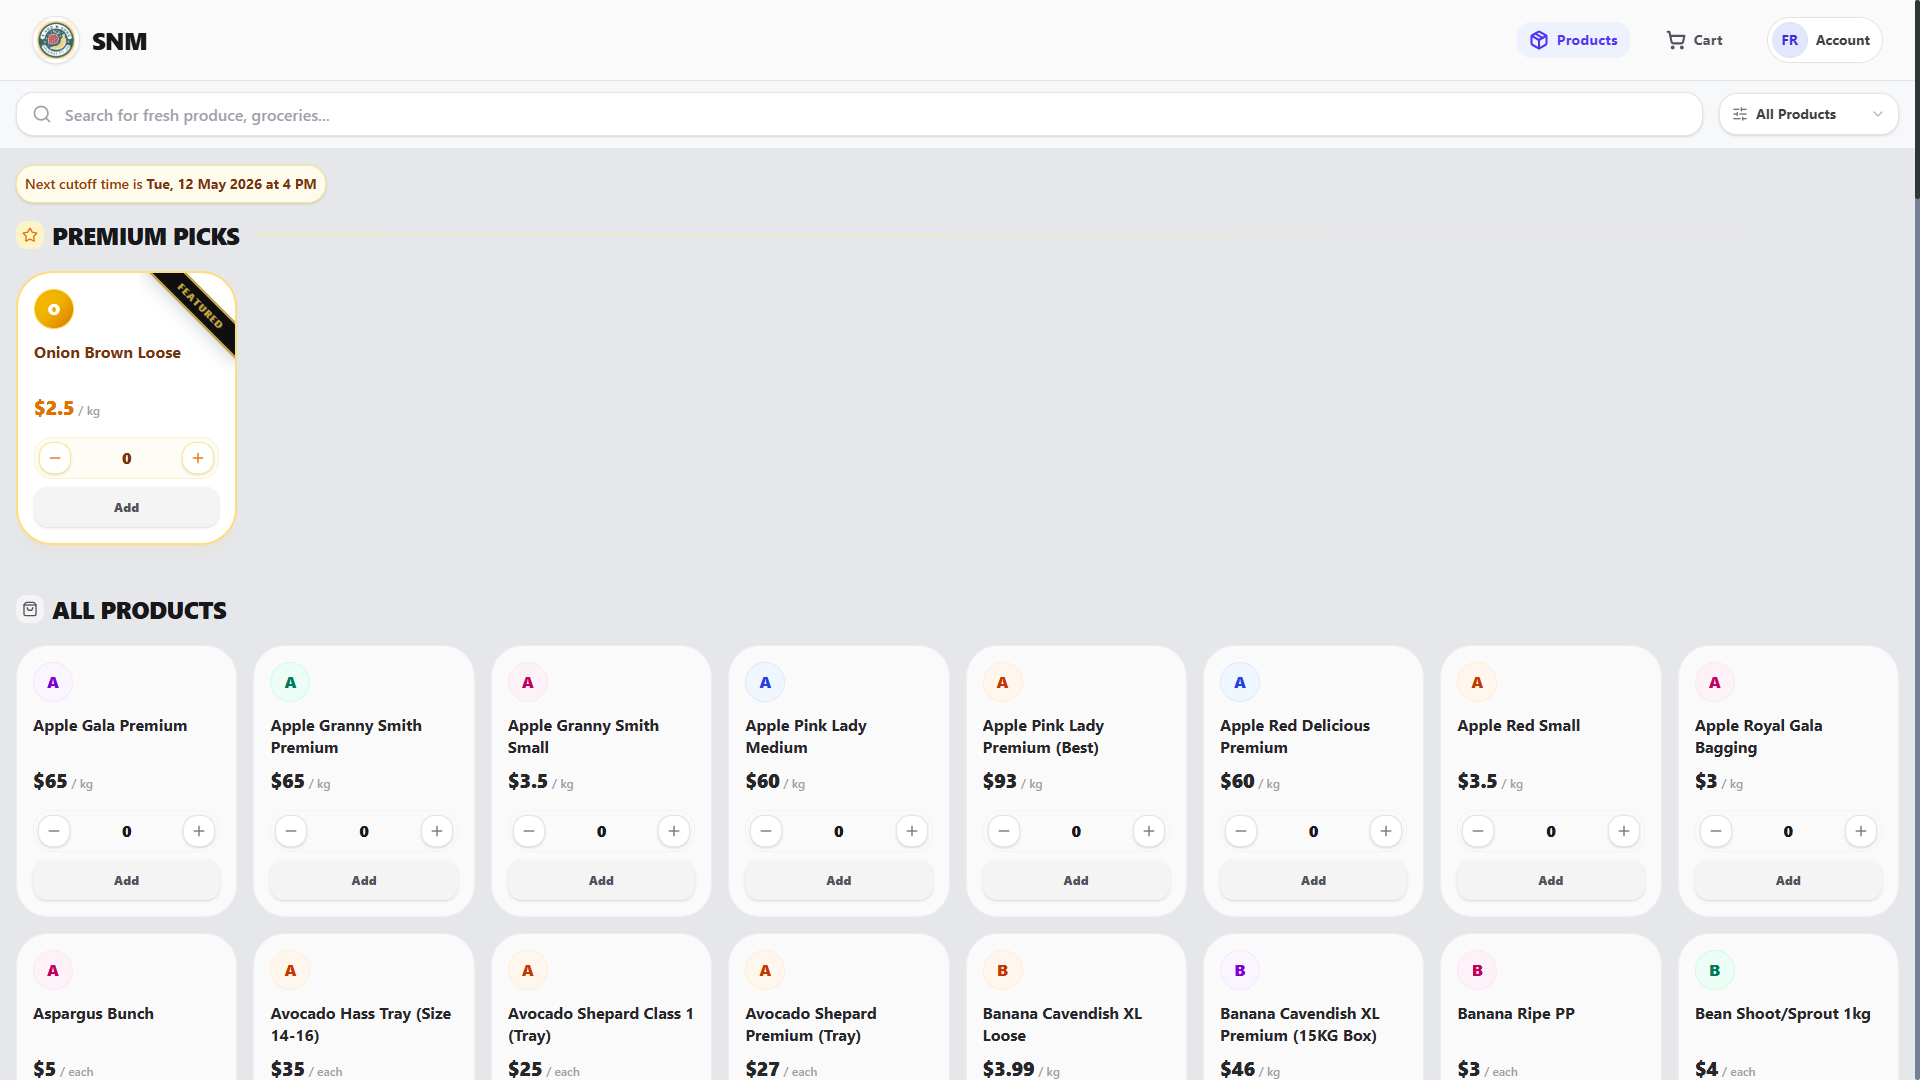Add Apple Red Small to cart
Viewport: 1920px width, 1080px height.
click(x=1551, y=880)
